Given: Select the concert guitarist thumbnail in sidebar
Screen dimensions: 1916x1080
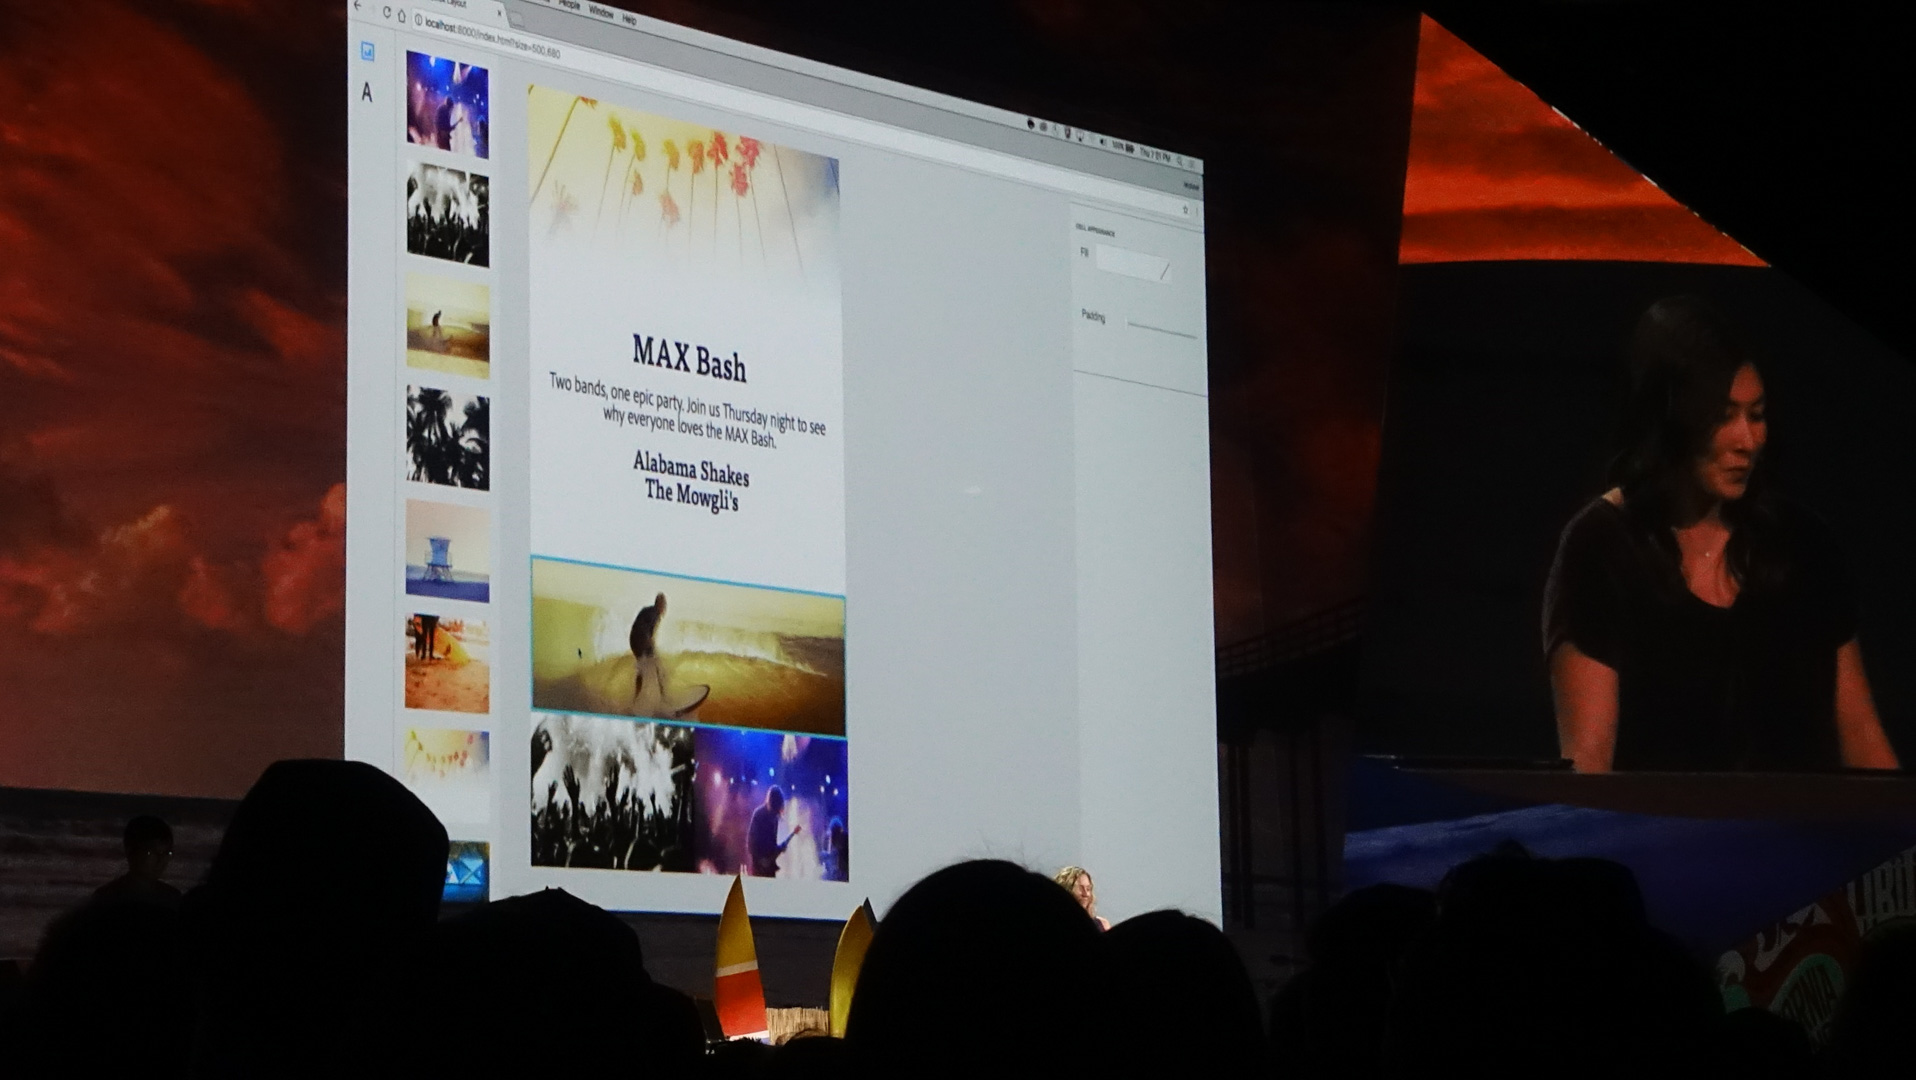Looking at the screenshot, I should pos(447,105).
